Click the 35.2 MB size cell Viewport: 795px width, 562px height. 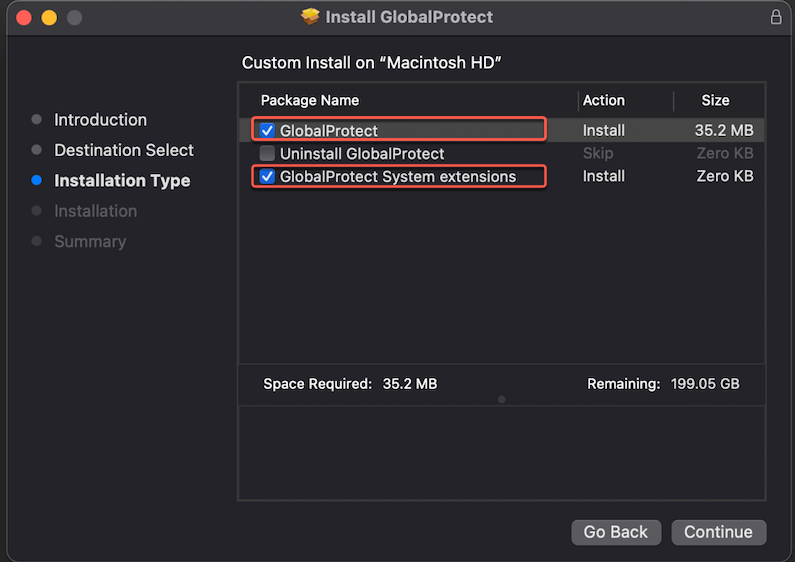724,130
